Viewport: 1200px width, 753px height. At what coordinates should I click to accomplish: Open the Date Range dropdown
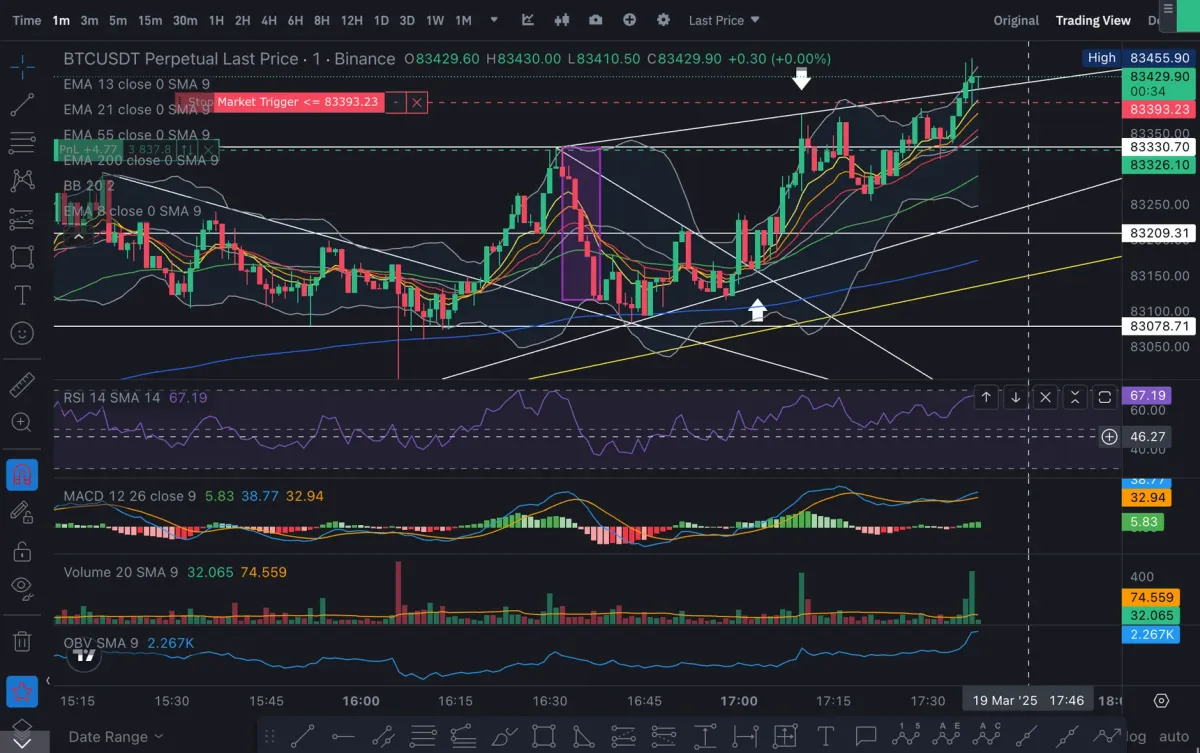[116, 737]
